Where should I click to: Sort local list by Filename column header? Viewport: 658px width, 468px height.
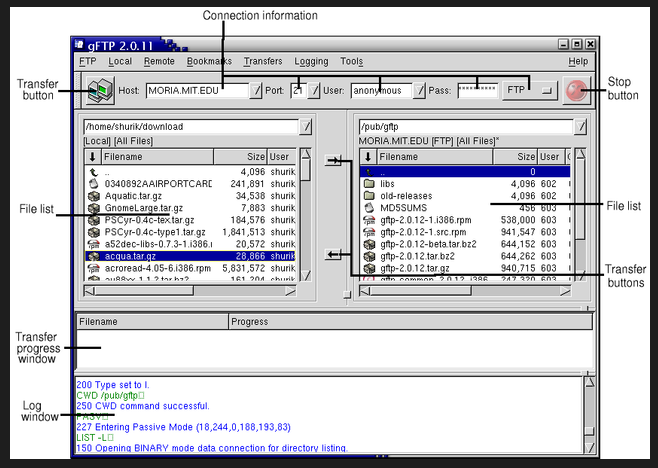[x=157, y=157]
